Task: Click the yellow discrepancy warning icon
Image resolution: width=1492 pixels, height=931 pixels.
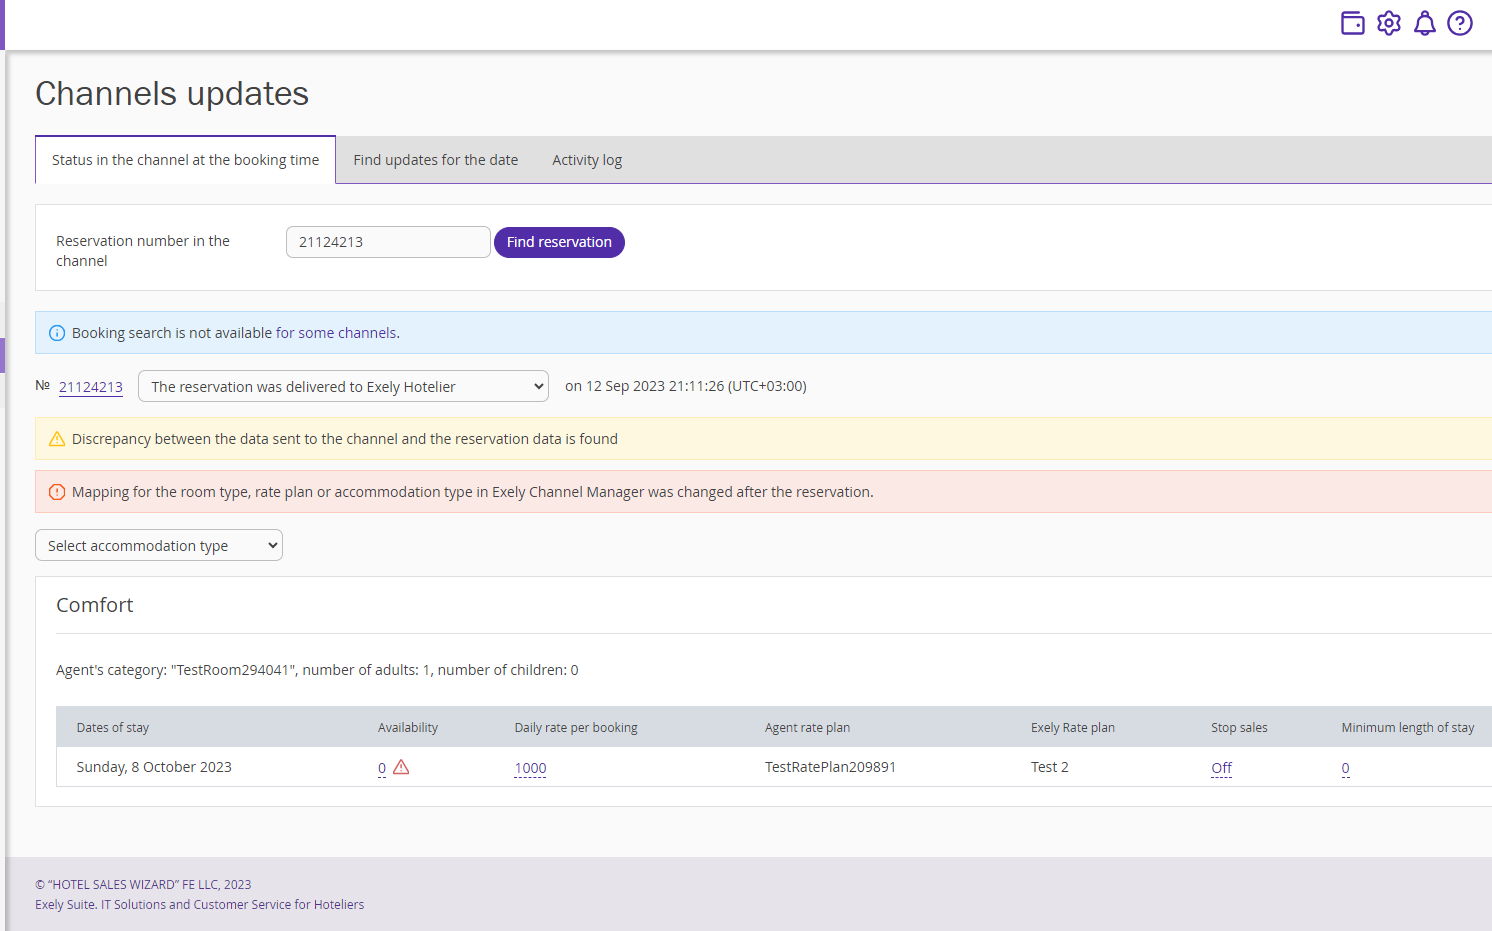Action: pos(57,439)
